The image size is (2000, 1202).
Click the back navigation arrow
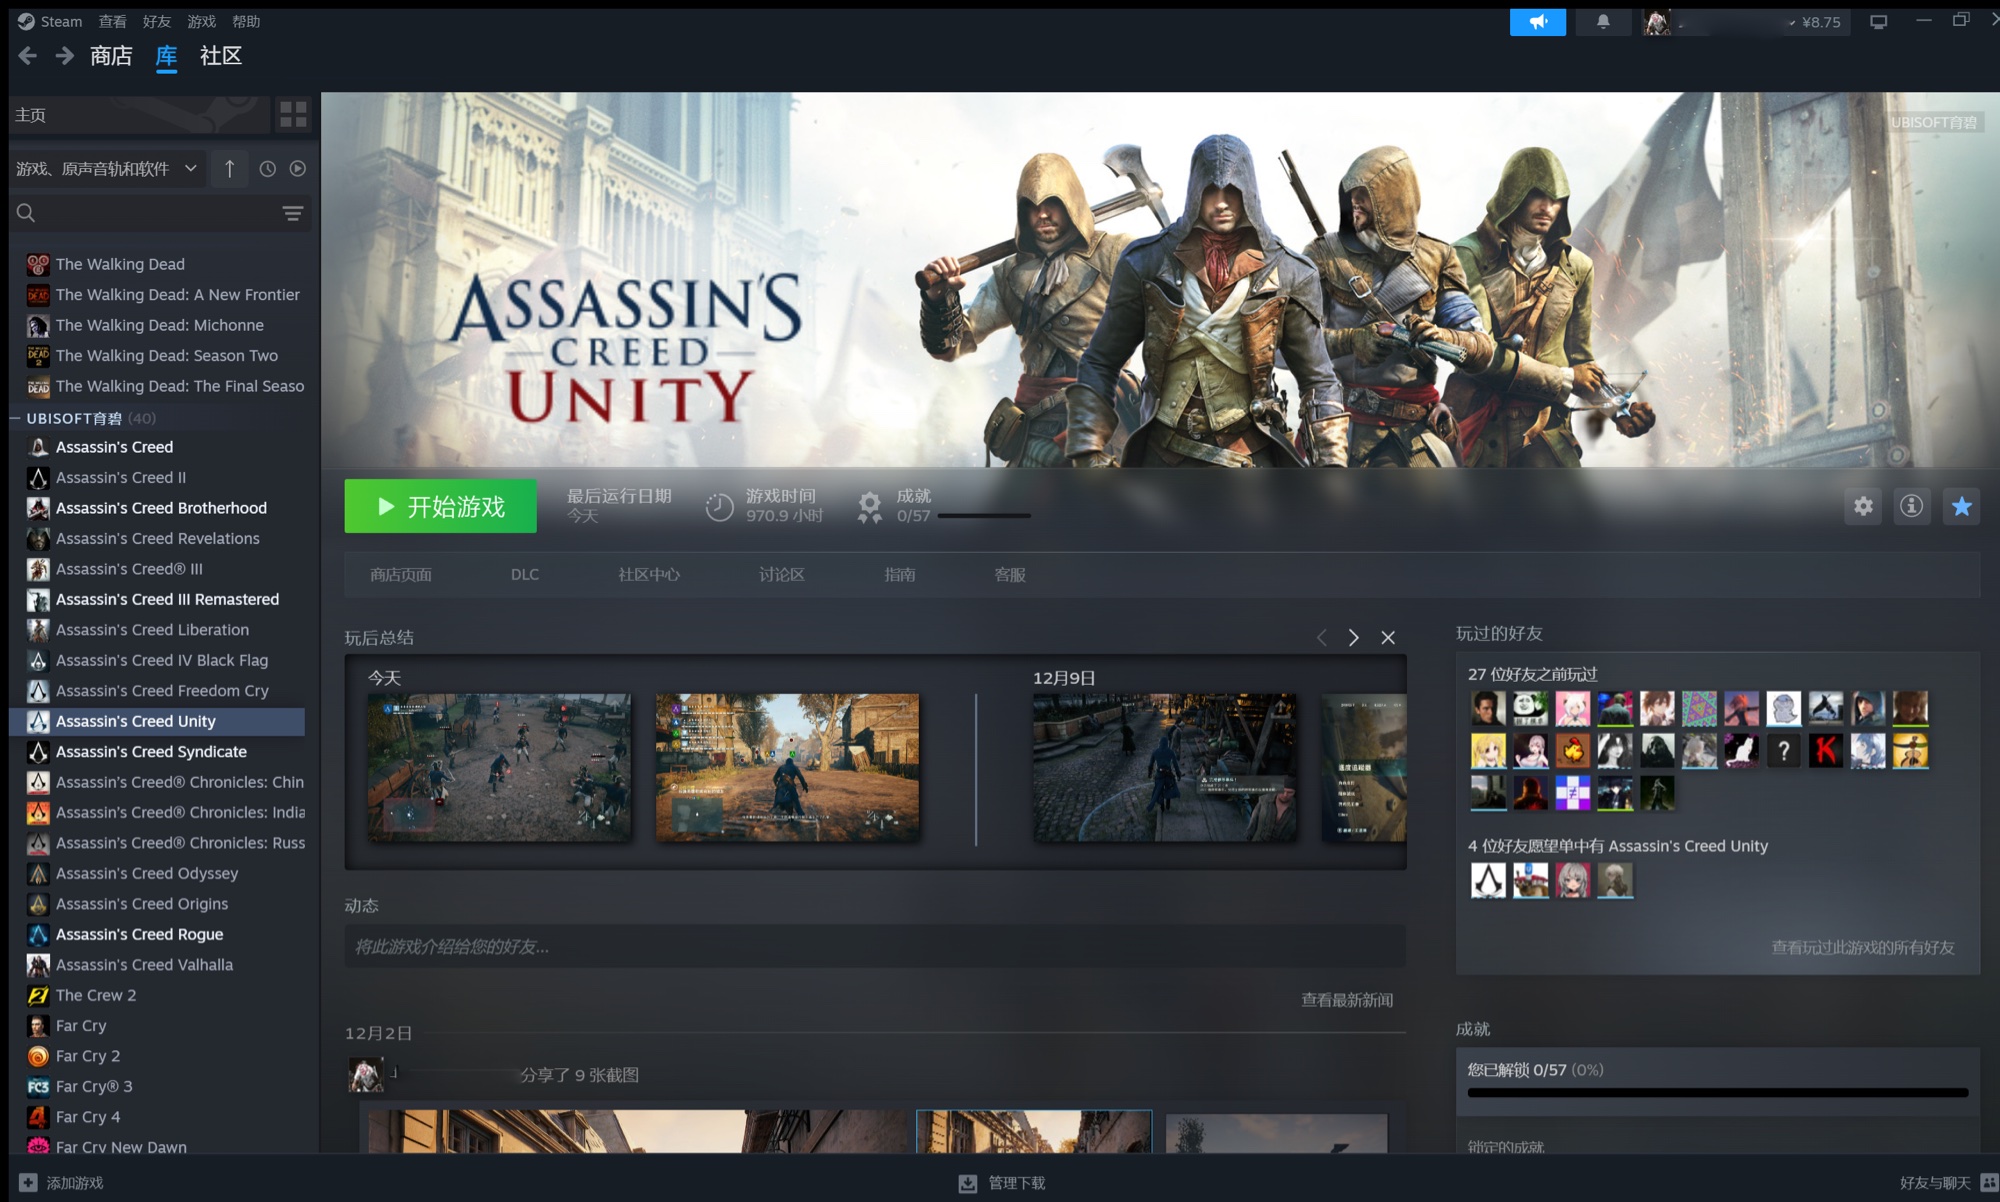[27, 56]
